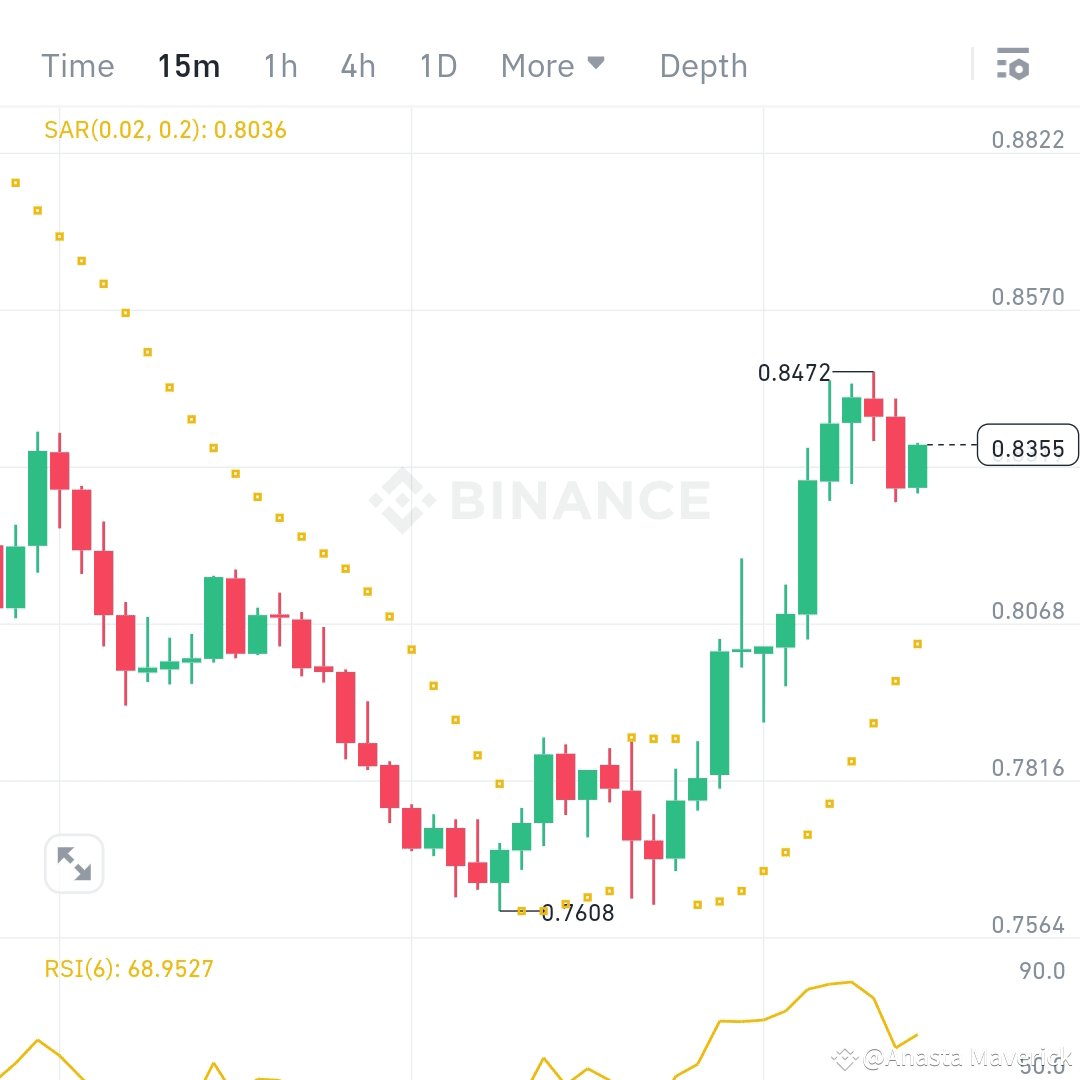
Task: Click the Time interval option
Action: pos(77,65)
